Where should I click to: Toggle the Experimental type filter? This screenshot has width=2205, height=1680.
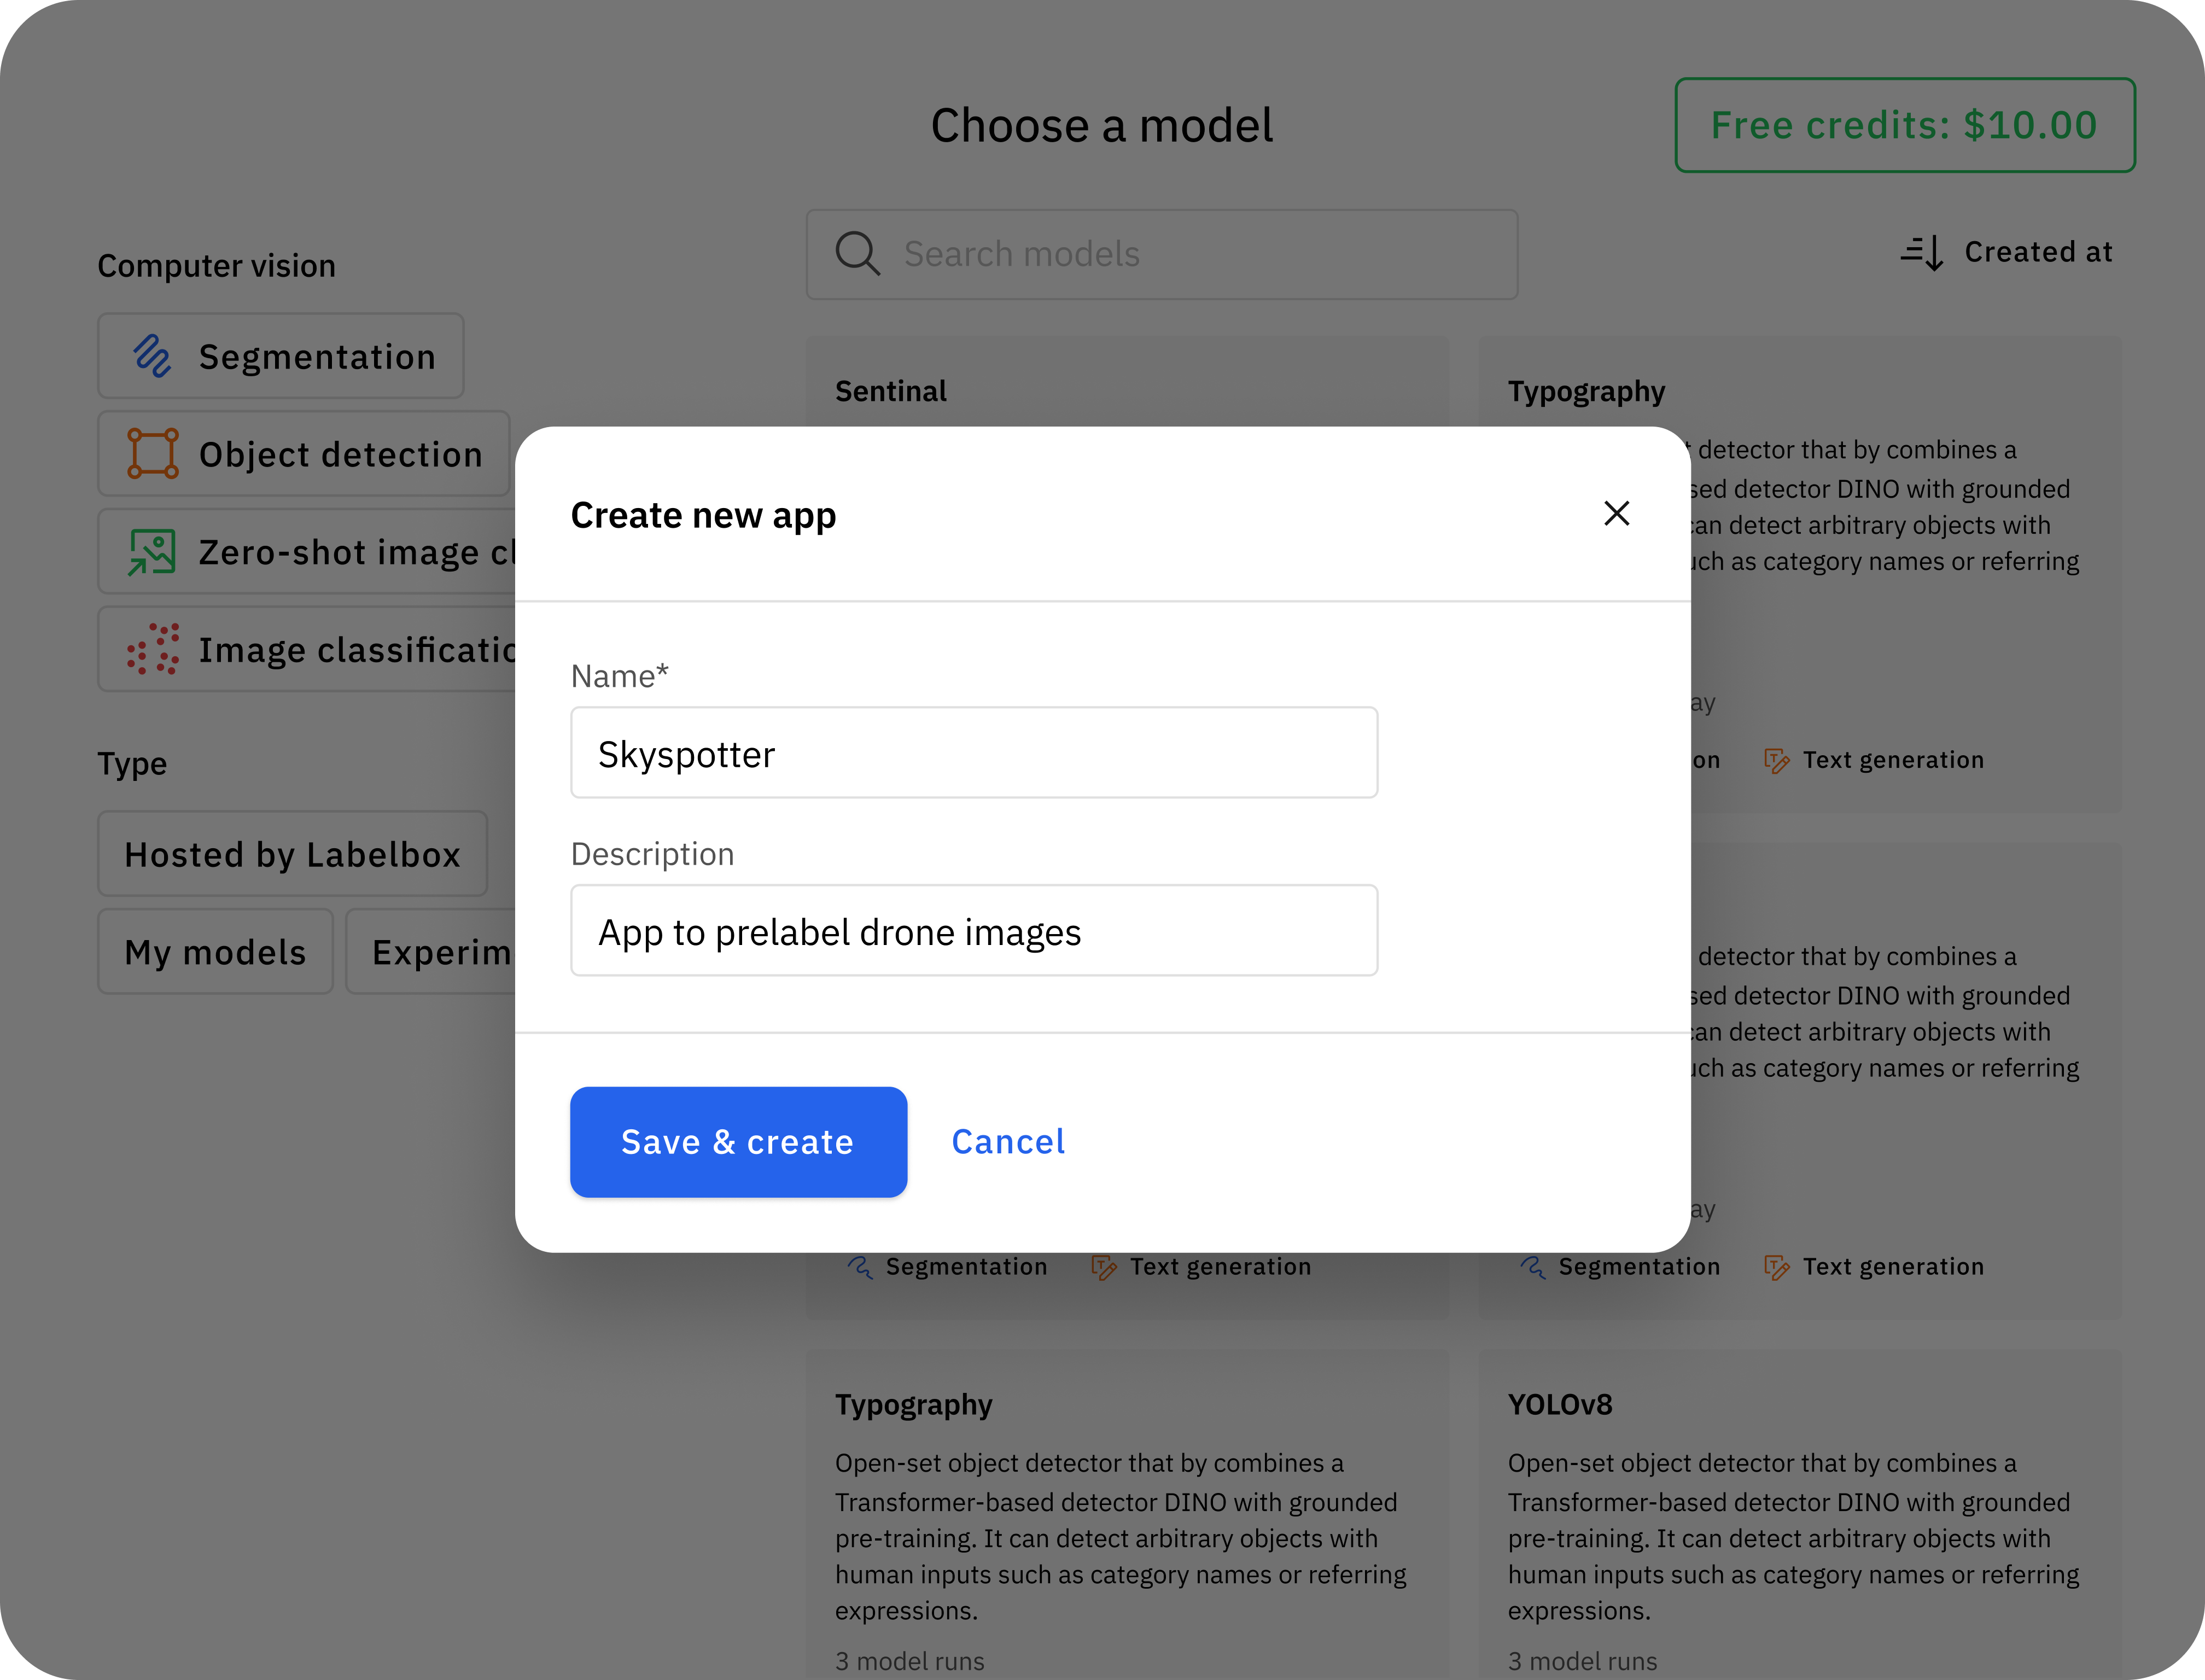point(431,952)
